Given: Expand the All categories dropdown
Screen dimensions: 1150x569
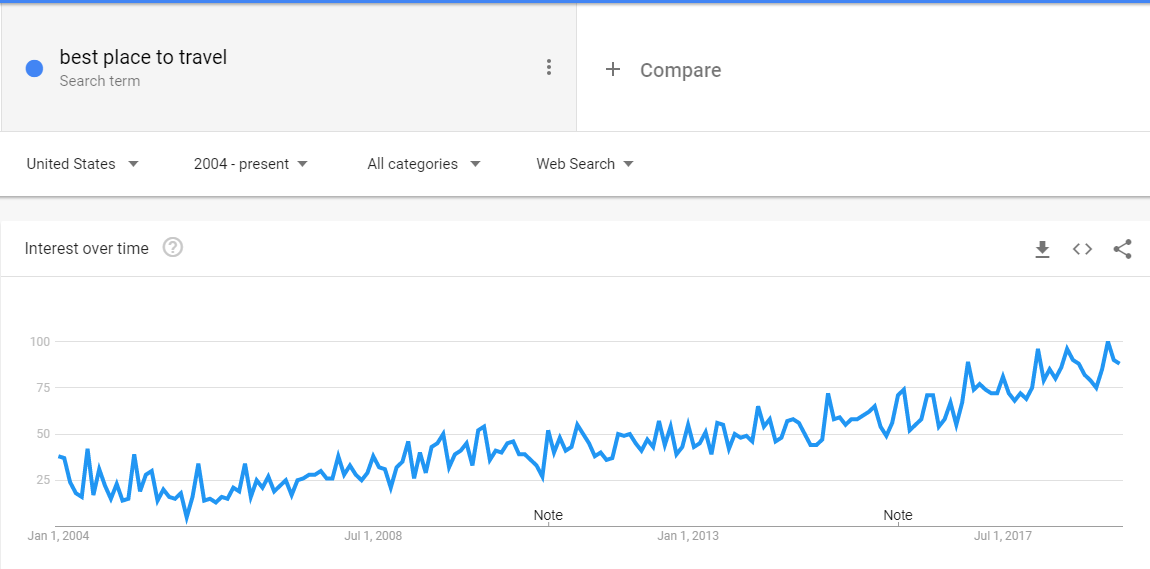Looking at the screenshot, I should click(x=424, y=164).
